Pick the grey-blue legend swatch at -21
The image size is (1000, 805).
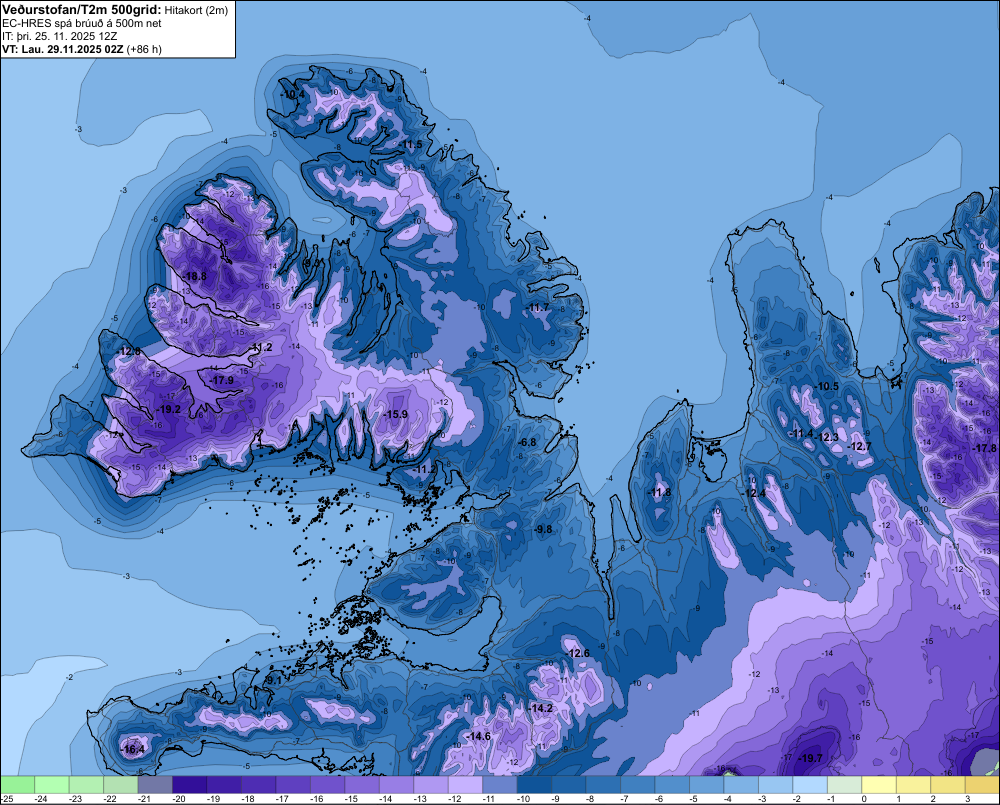(x=155, y=784)
